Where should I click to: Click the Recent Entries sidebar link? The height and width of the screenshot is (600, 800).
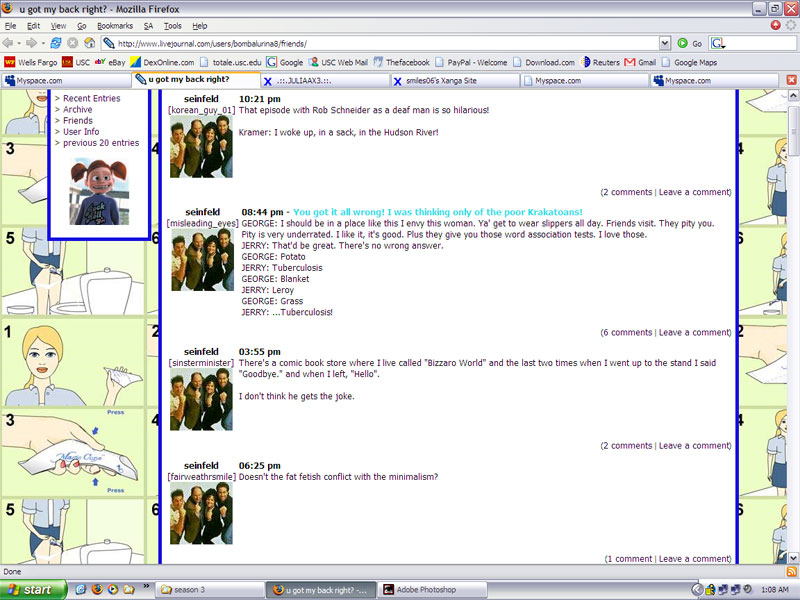pyautogui.click(x=91, y=98)
